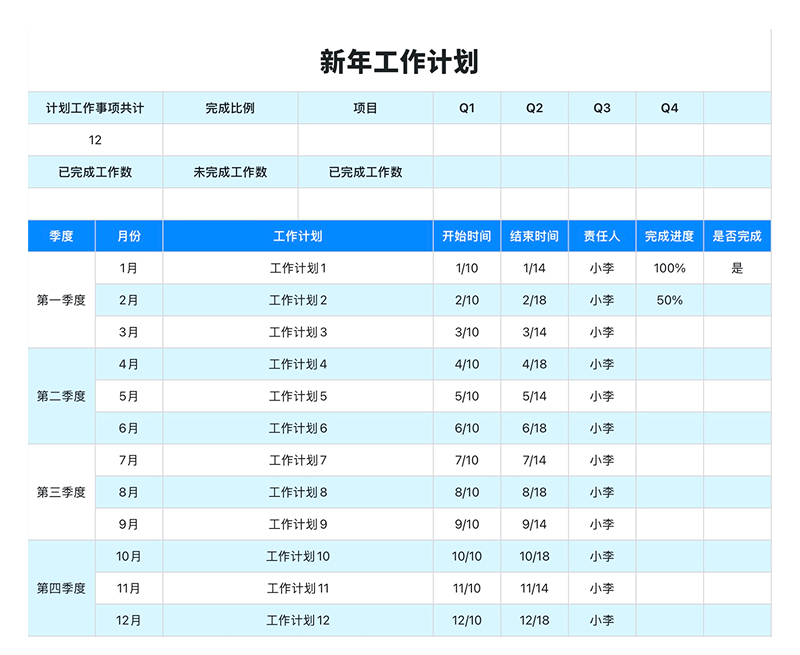The width and height of the screenshot is (800, 655).
Task: Select the 工作计划5 cell
Action: point(298,396)
